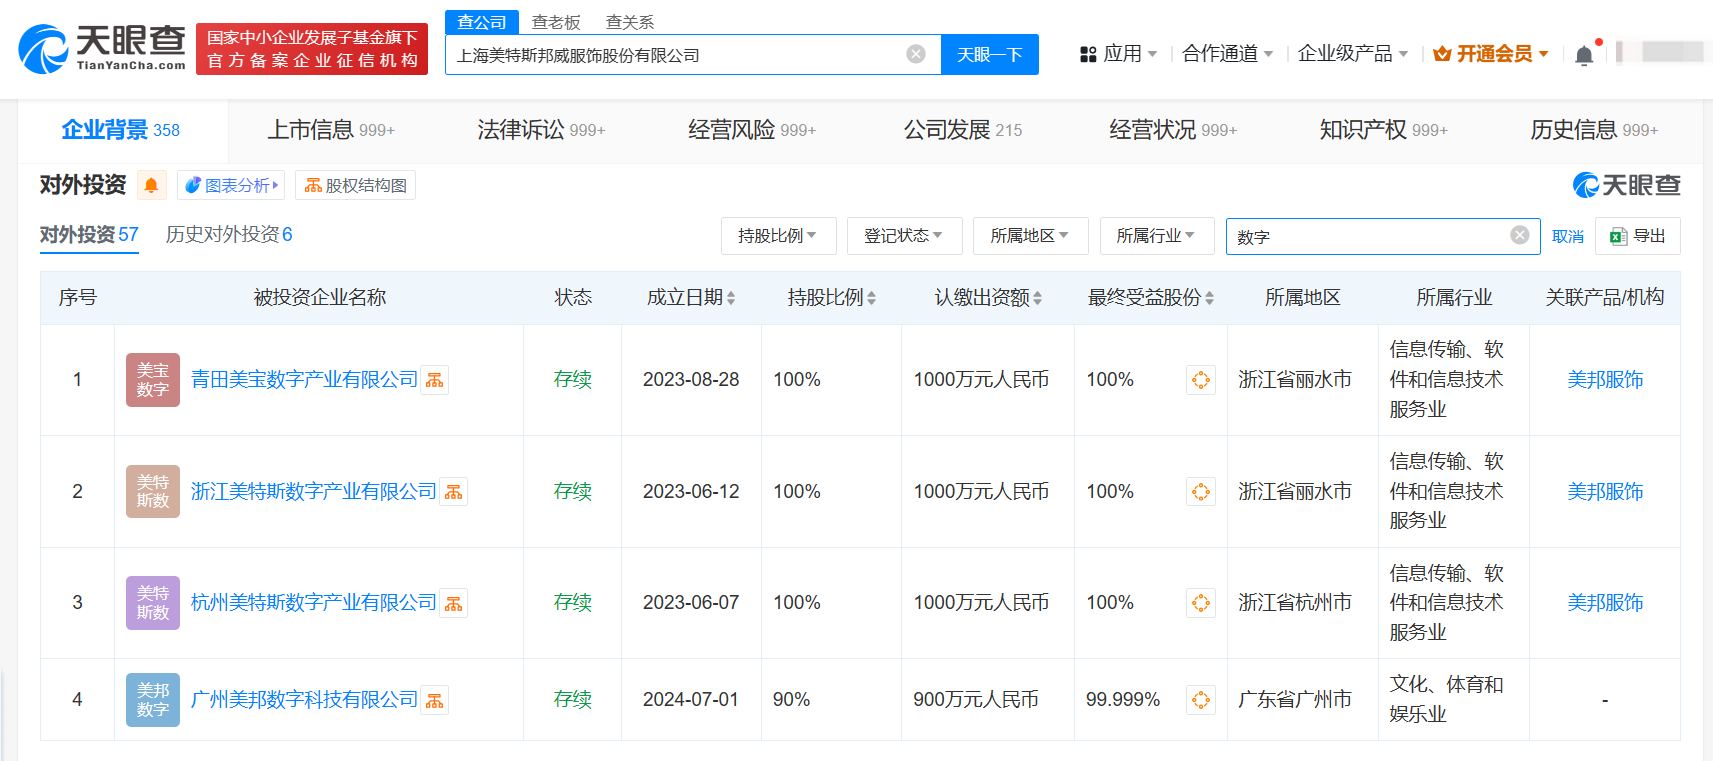
Task: Open equity structure icon for 青田美宝数字产业有限公司
Action: click(434, 380)
